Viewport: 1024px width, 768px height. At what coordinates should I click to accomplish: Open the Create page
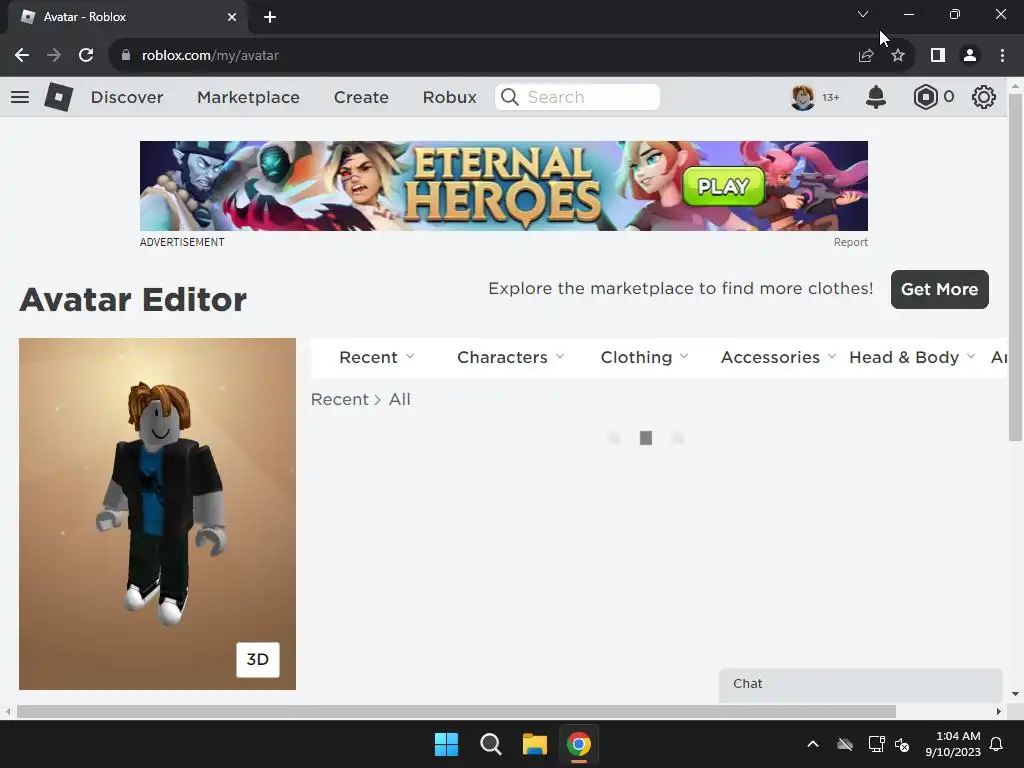pyautogui.click(x=361, y=97)
